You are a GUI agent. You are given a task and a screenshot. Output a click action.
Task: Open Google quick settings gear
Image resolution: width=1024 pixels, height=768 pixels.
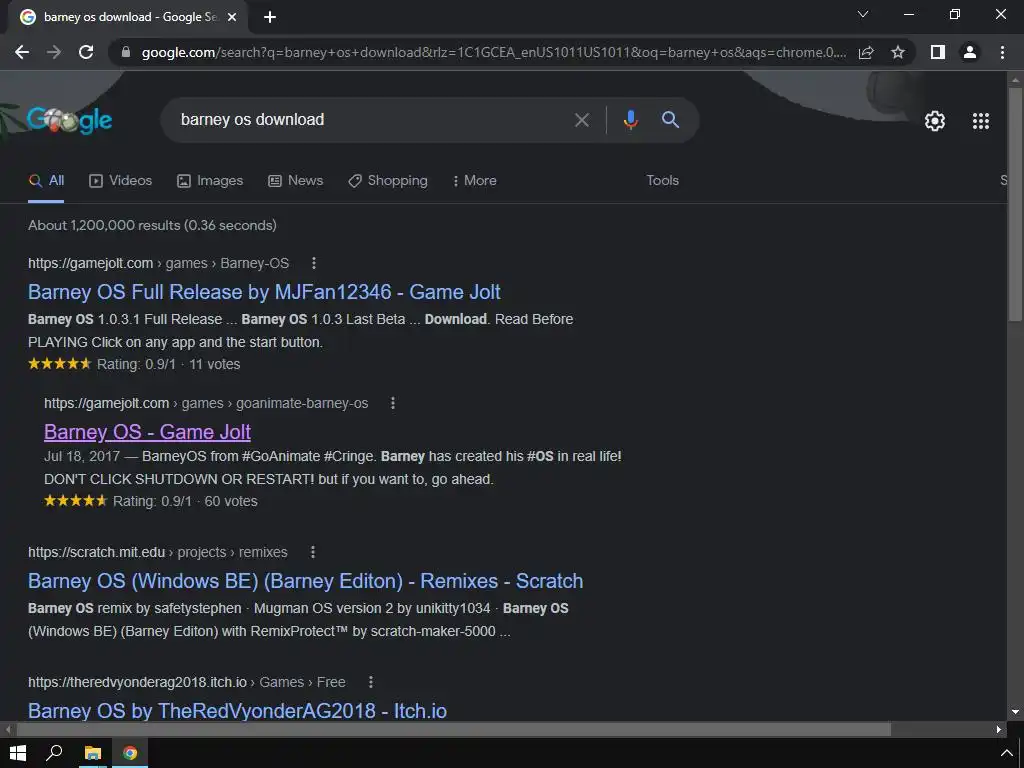935,121
